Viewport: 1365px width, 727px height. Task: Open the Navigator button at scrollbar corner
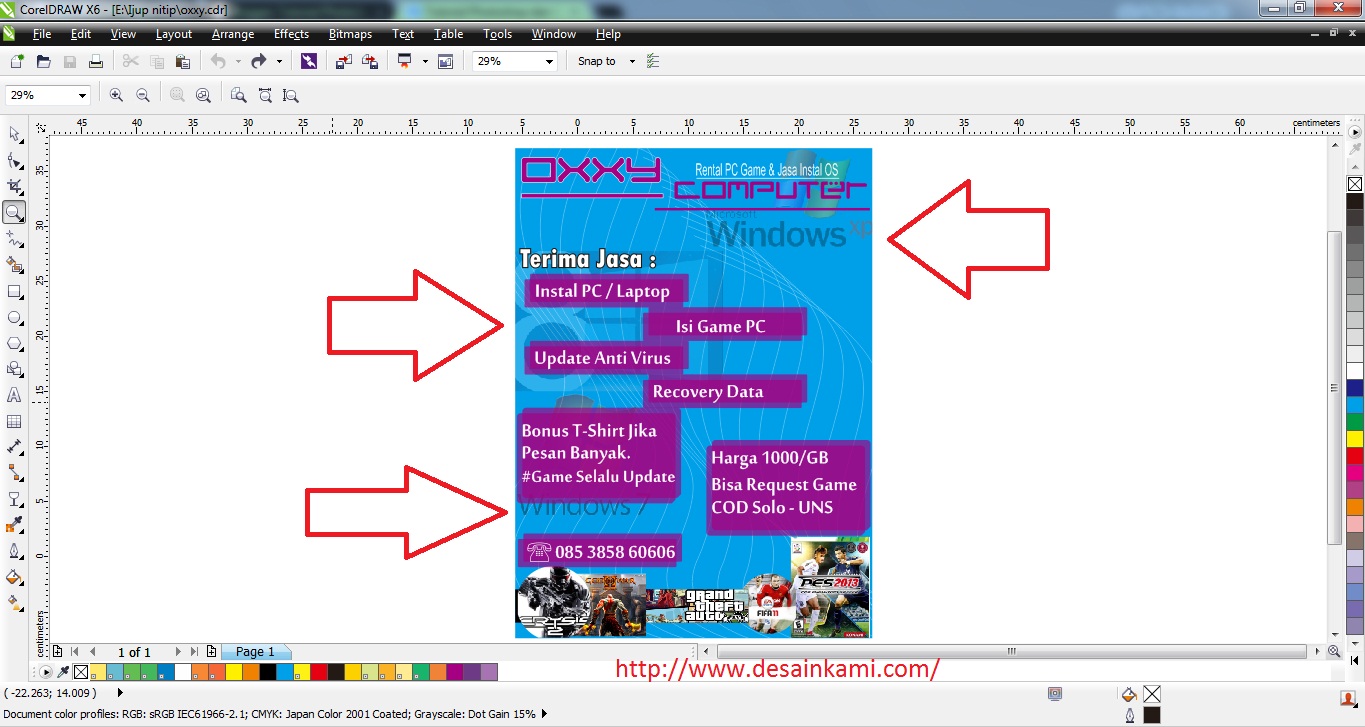pos(1334,652)
